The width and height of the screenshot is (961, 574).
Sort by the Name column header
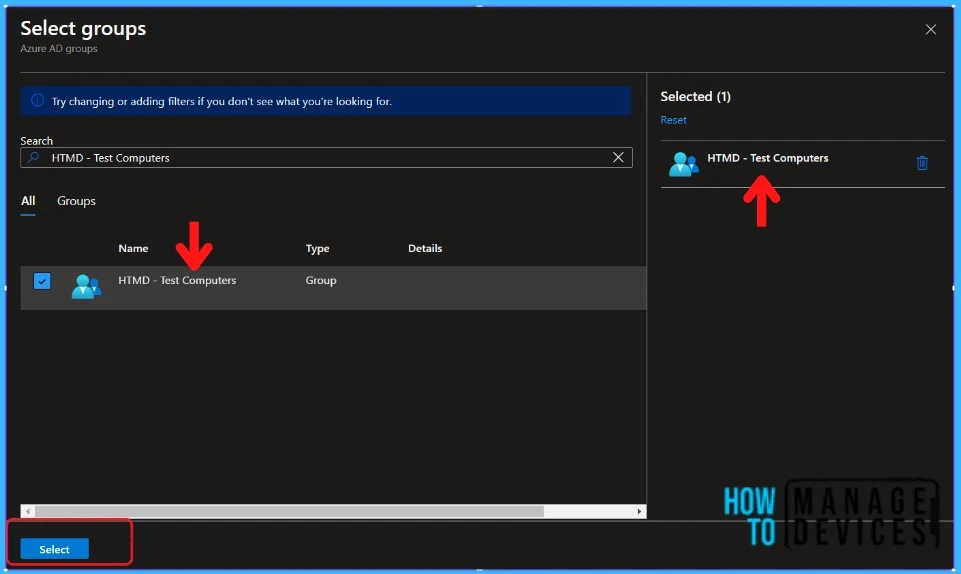coord(133,248)
